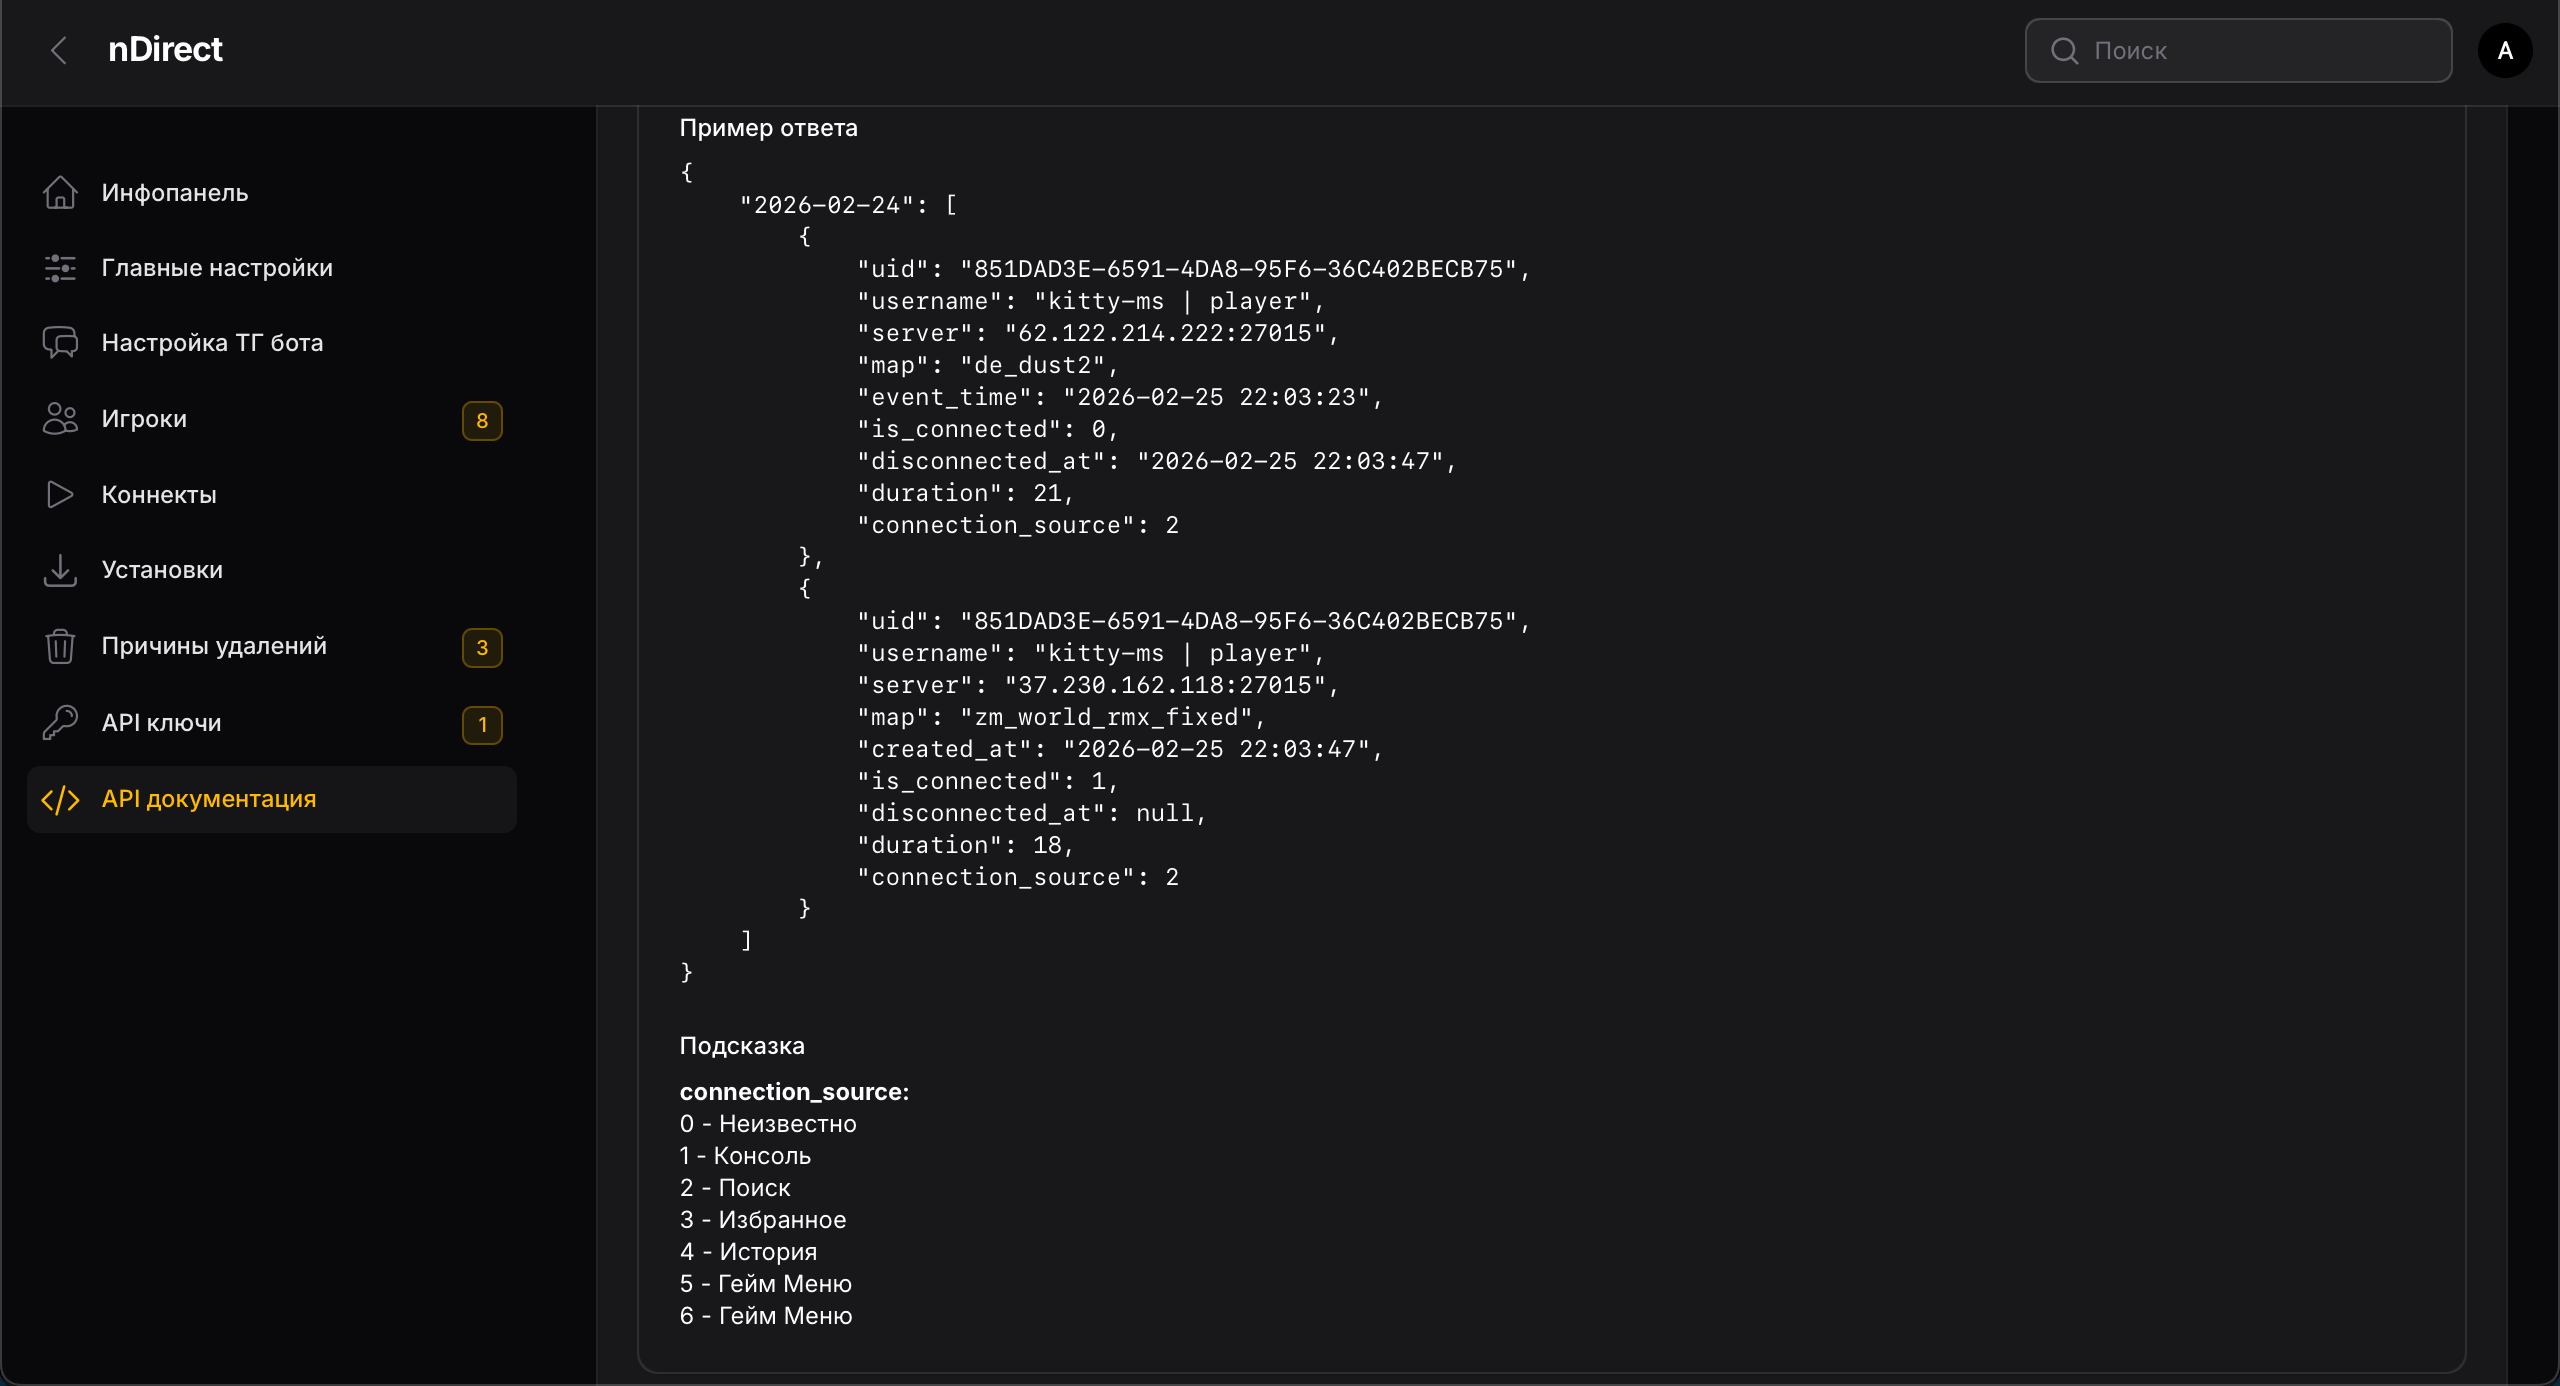
Task: Open Настройка ТГ бота page
Action: click(x=212, y=343)
